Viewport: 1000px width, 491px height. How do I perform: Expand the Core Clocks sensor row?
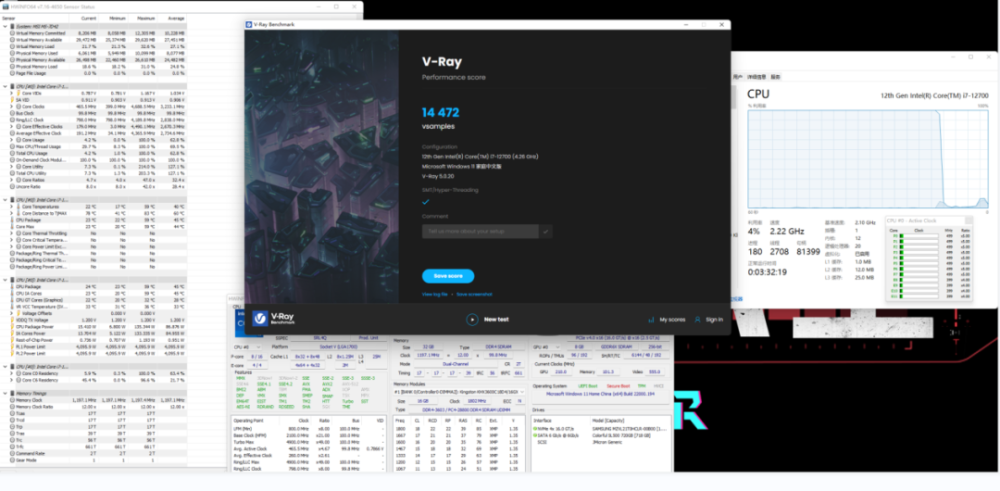11,104
